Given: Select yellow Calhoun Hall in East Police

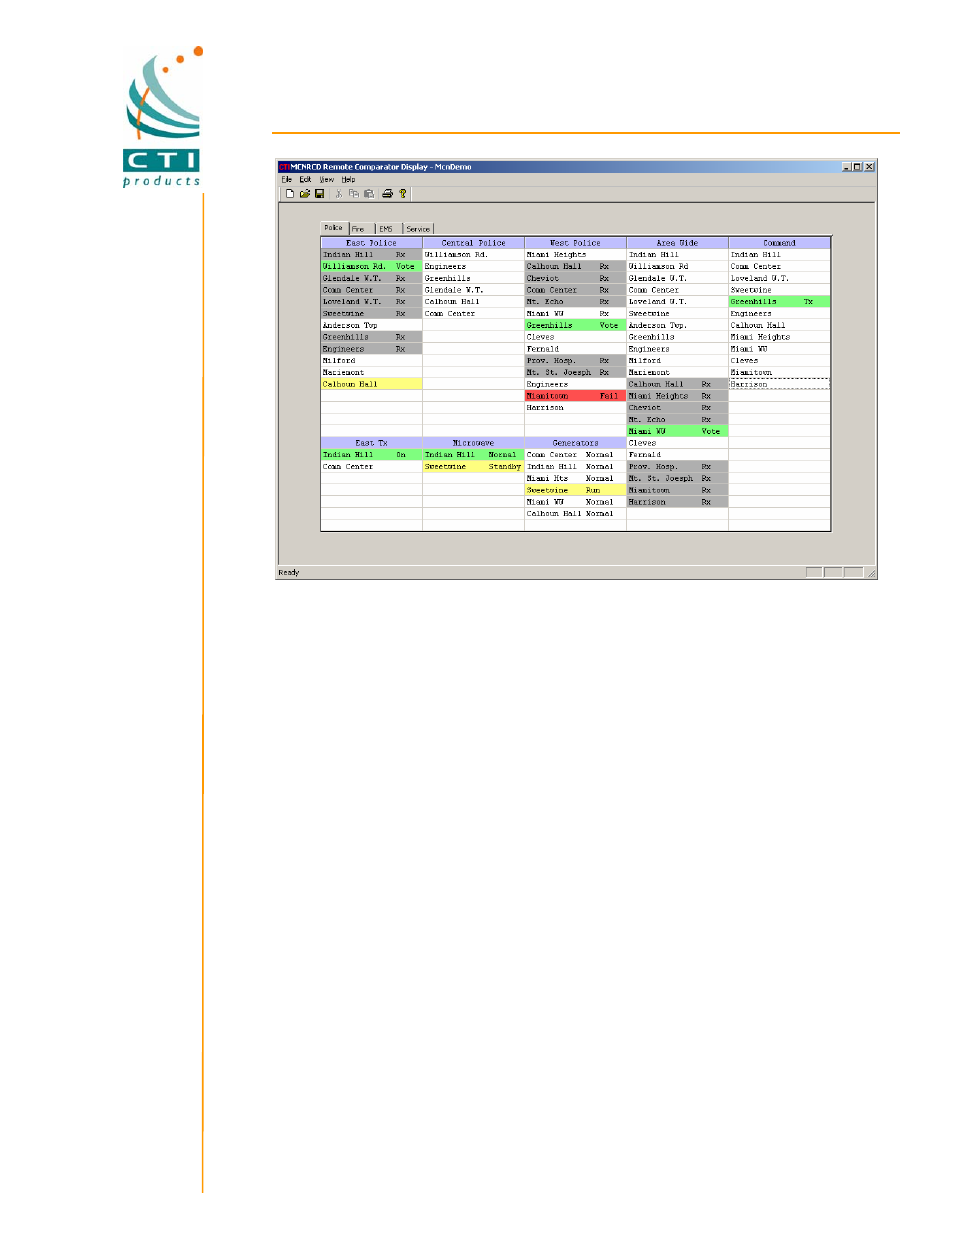Looking at the screenshot, I should 371,384.
